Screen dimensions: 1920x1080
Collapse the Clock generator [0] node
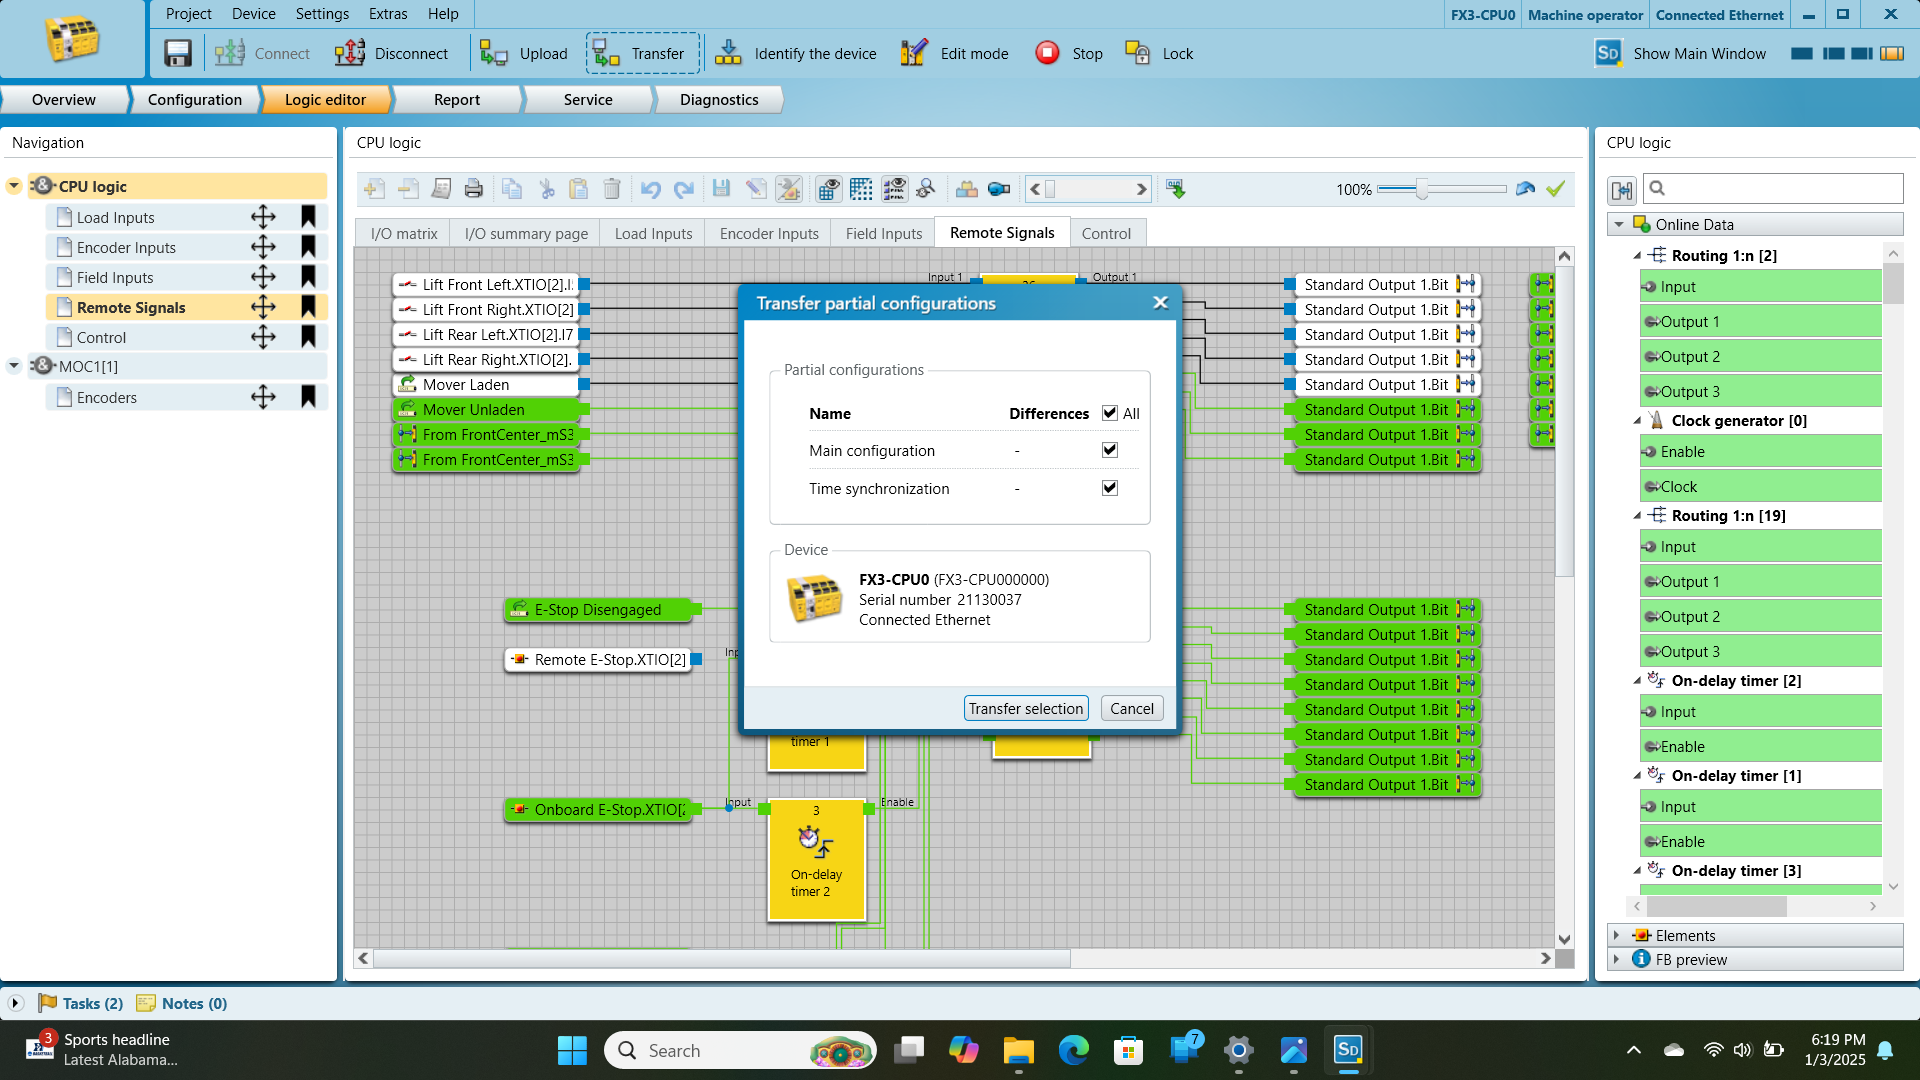(1638, 421)
